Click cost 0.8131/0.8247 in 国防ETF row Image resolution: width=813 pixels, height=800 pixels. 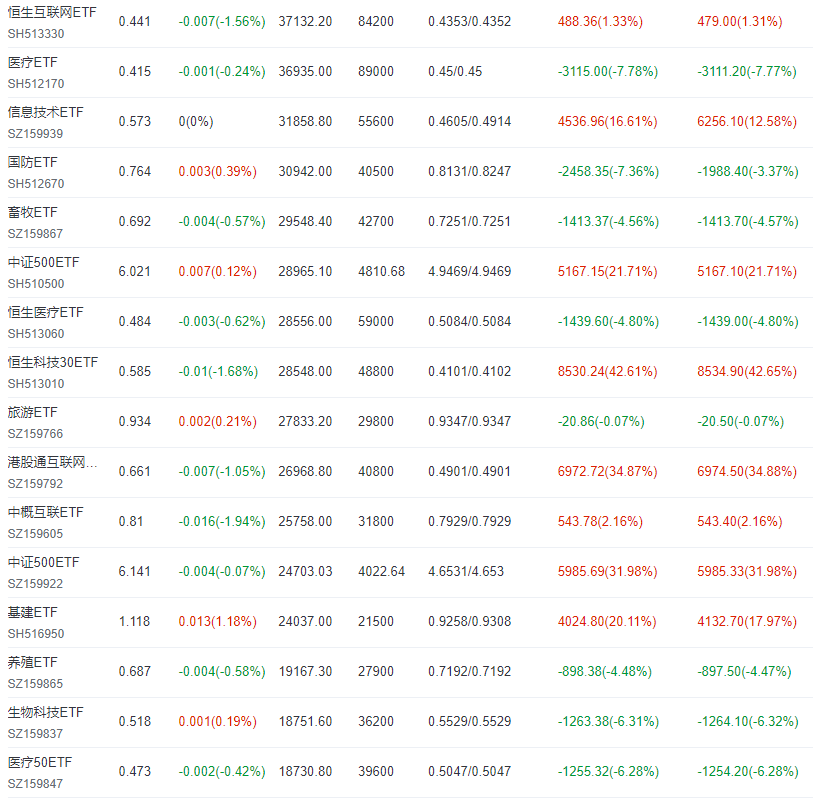(x=469, y=172)
